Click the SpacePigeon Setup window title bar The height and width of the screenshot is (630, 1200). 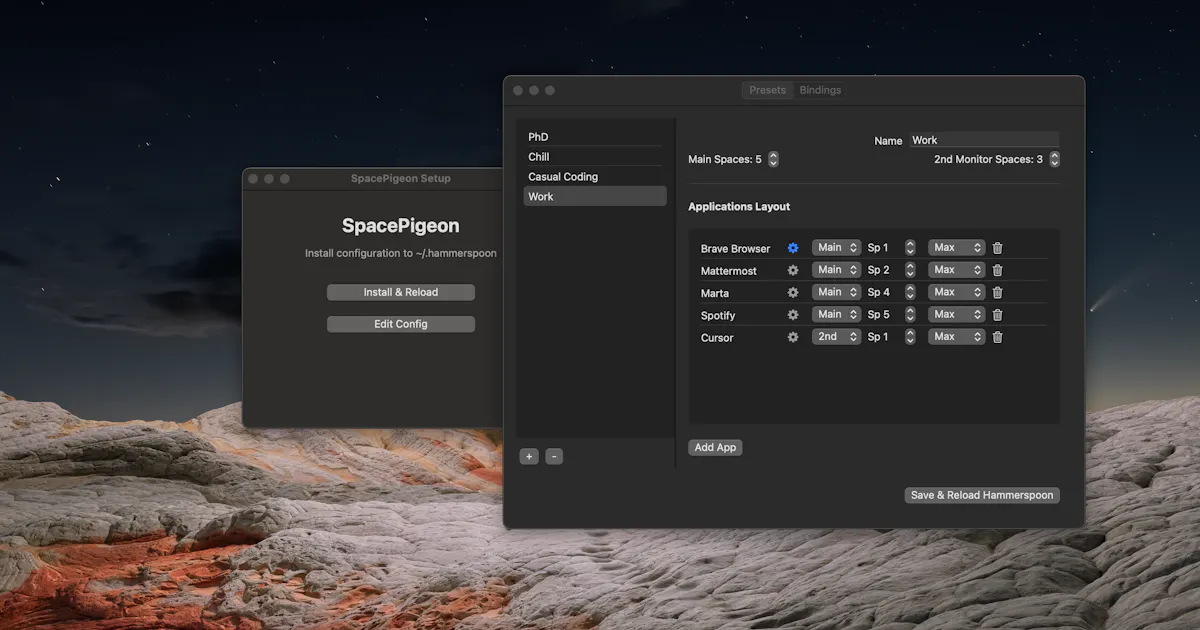pos(401,179)
